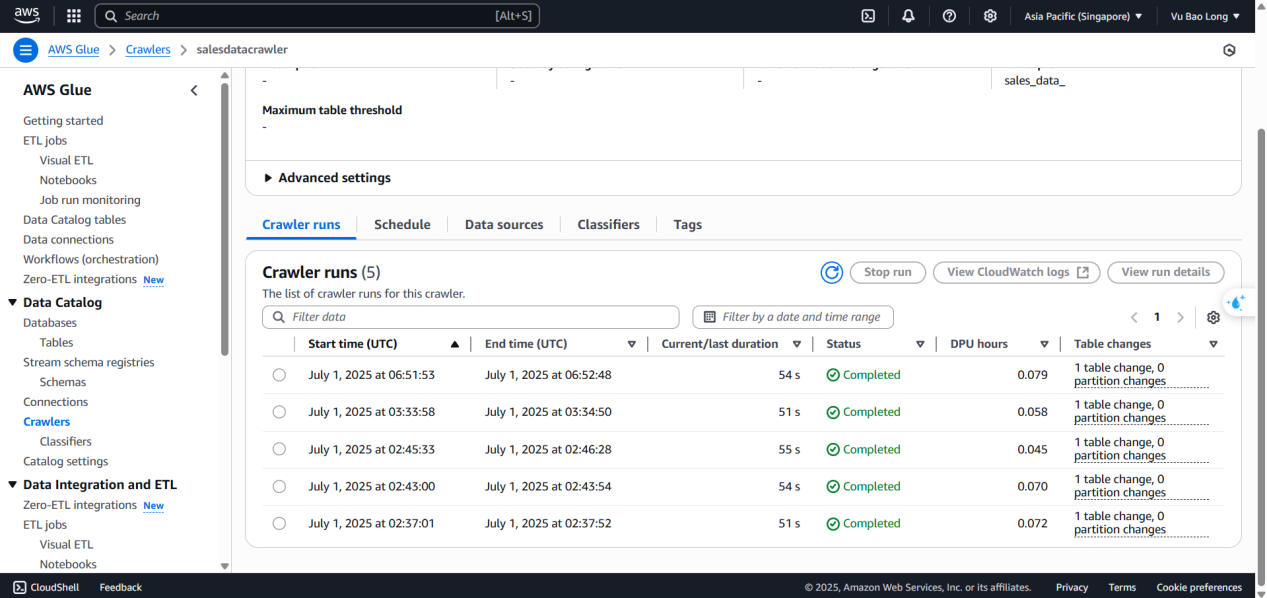Open Databases in sidebar
1267x598 pixels.
pos(50,323)
